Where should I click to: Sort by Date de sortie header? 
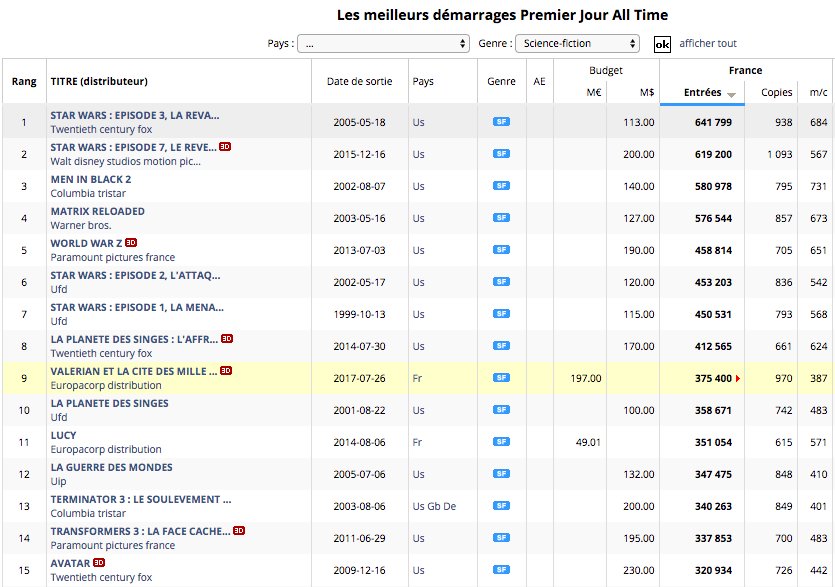[x=359, y=81]
